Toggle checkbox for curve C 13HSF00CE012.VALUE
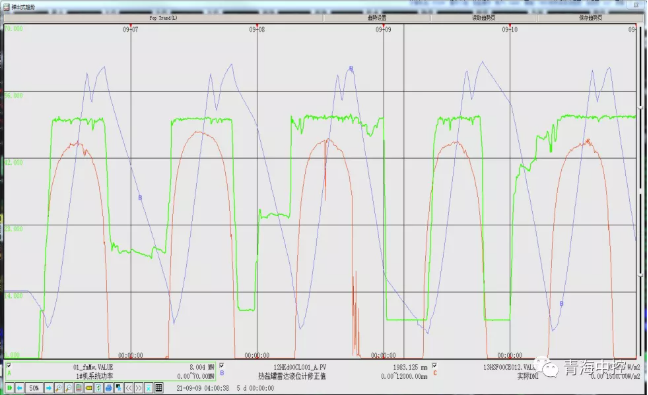 [x=434, y=366]
